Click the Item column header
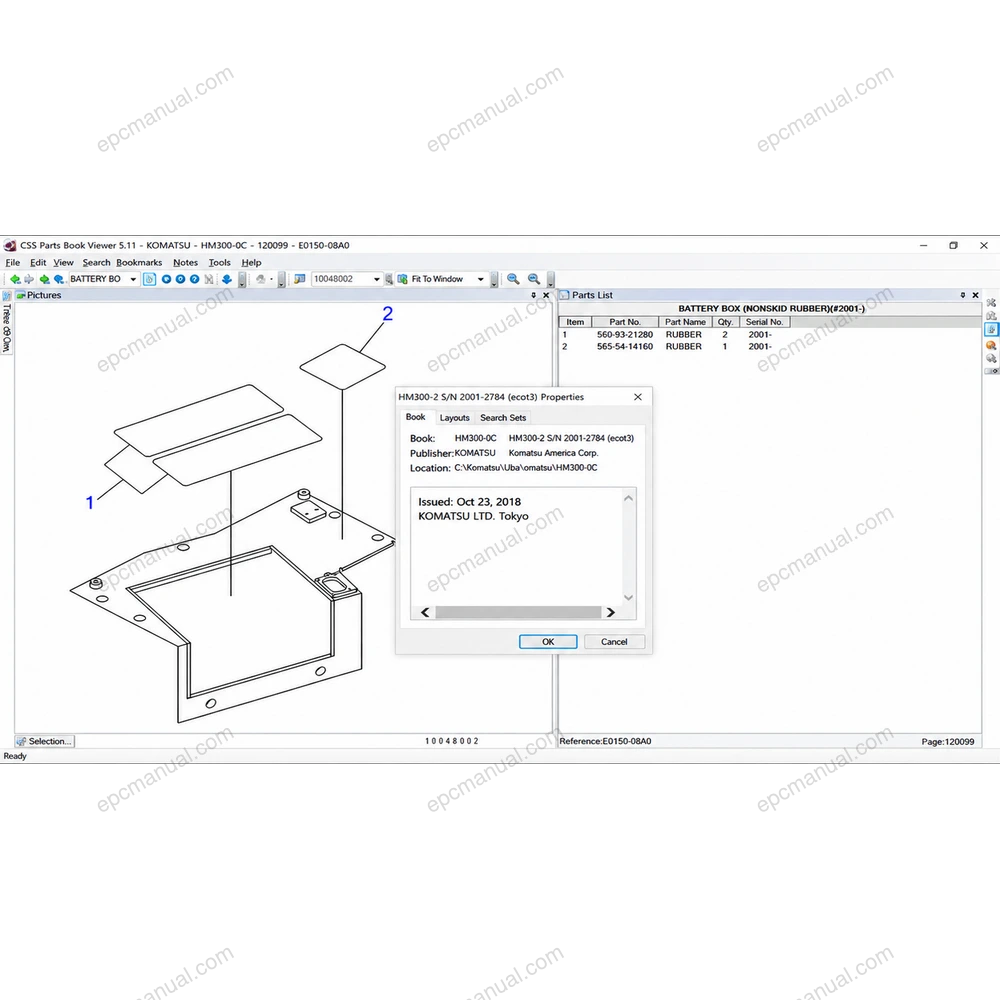The height and width of the screenshot is (1000, 1000). pyautogui.click(x=575, y=322)
